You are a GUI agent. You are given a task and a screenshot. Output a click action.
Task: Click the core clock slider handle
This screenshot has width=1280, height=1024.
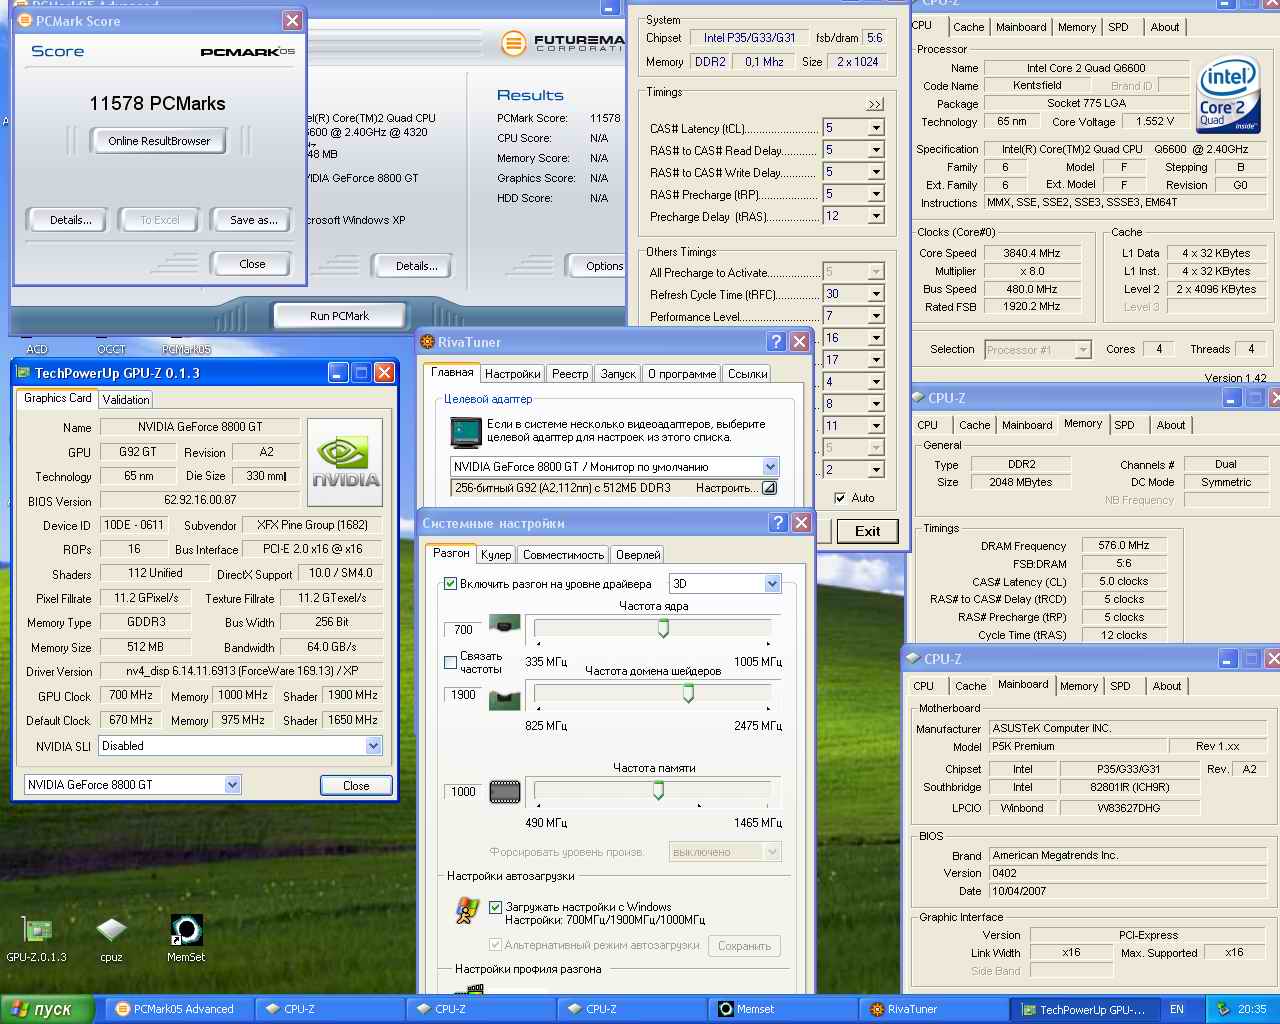663,628
